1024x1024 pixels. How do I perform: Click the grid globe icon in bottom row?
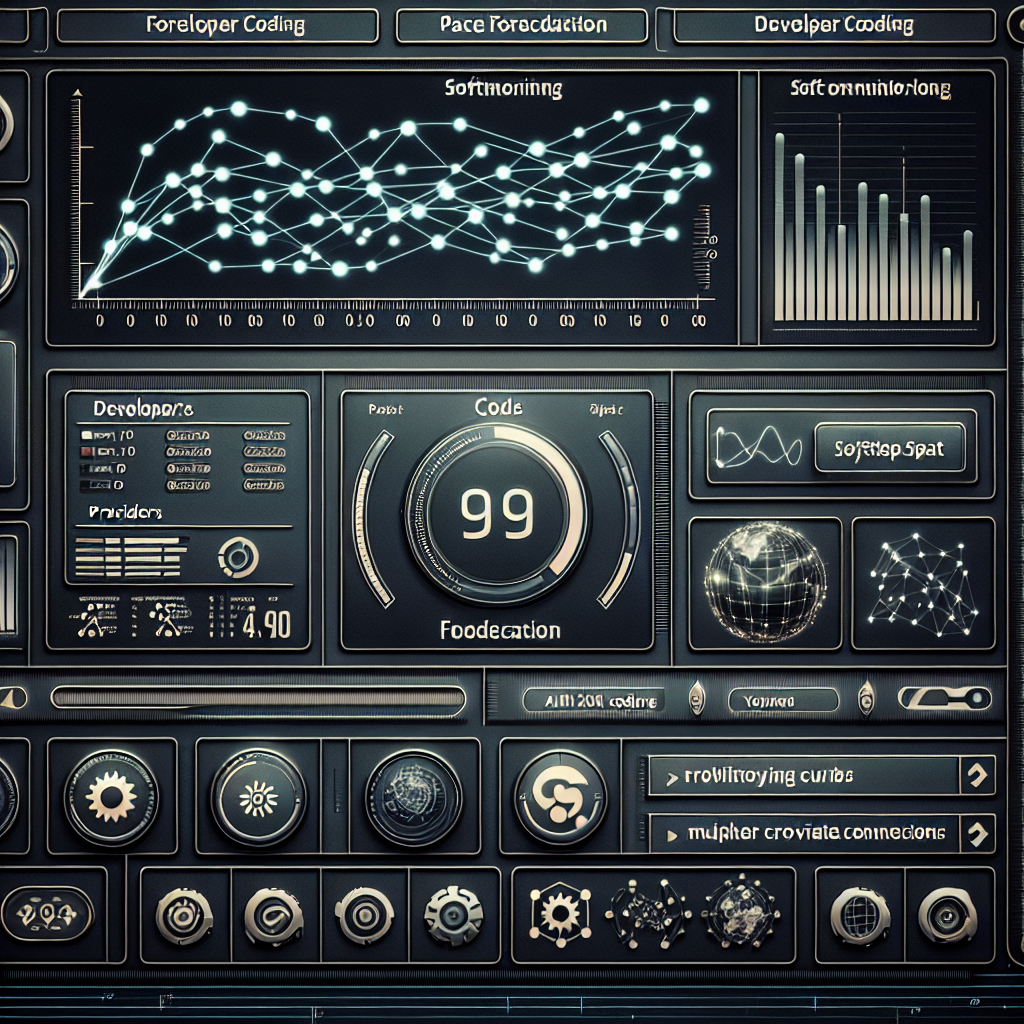859,915
